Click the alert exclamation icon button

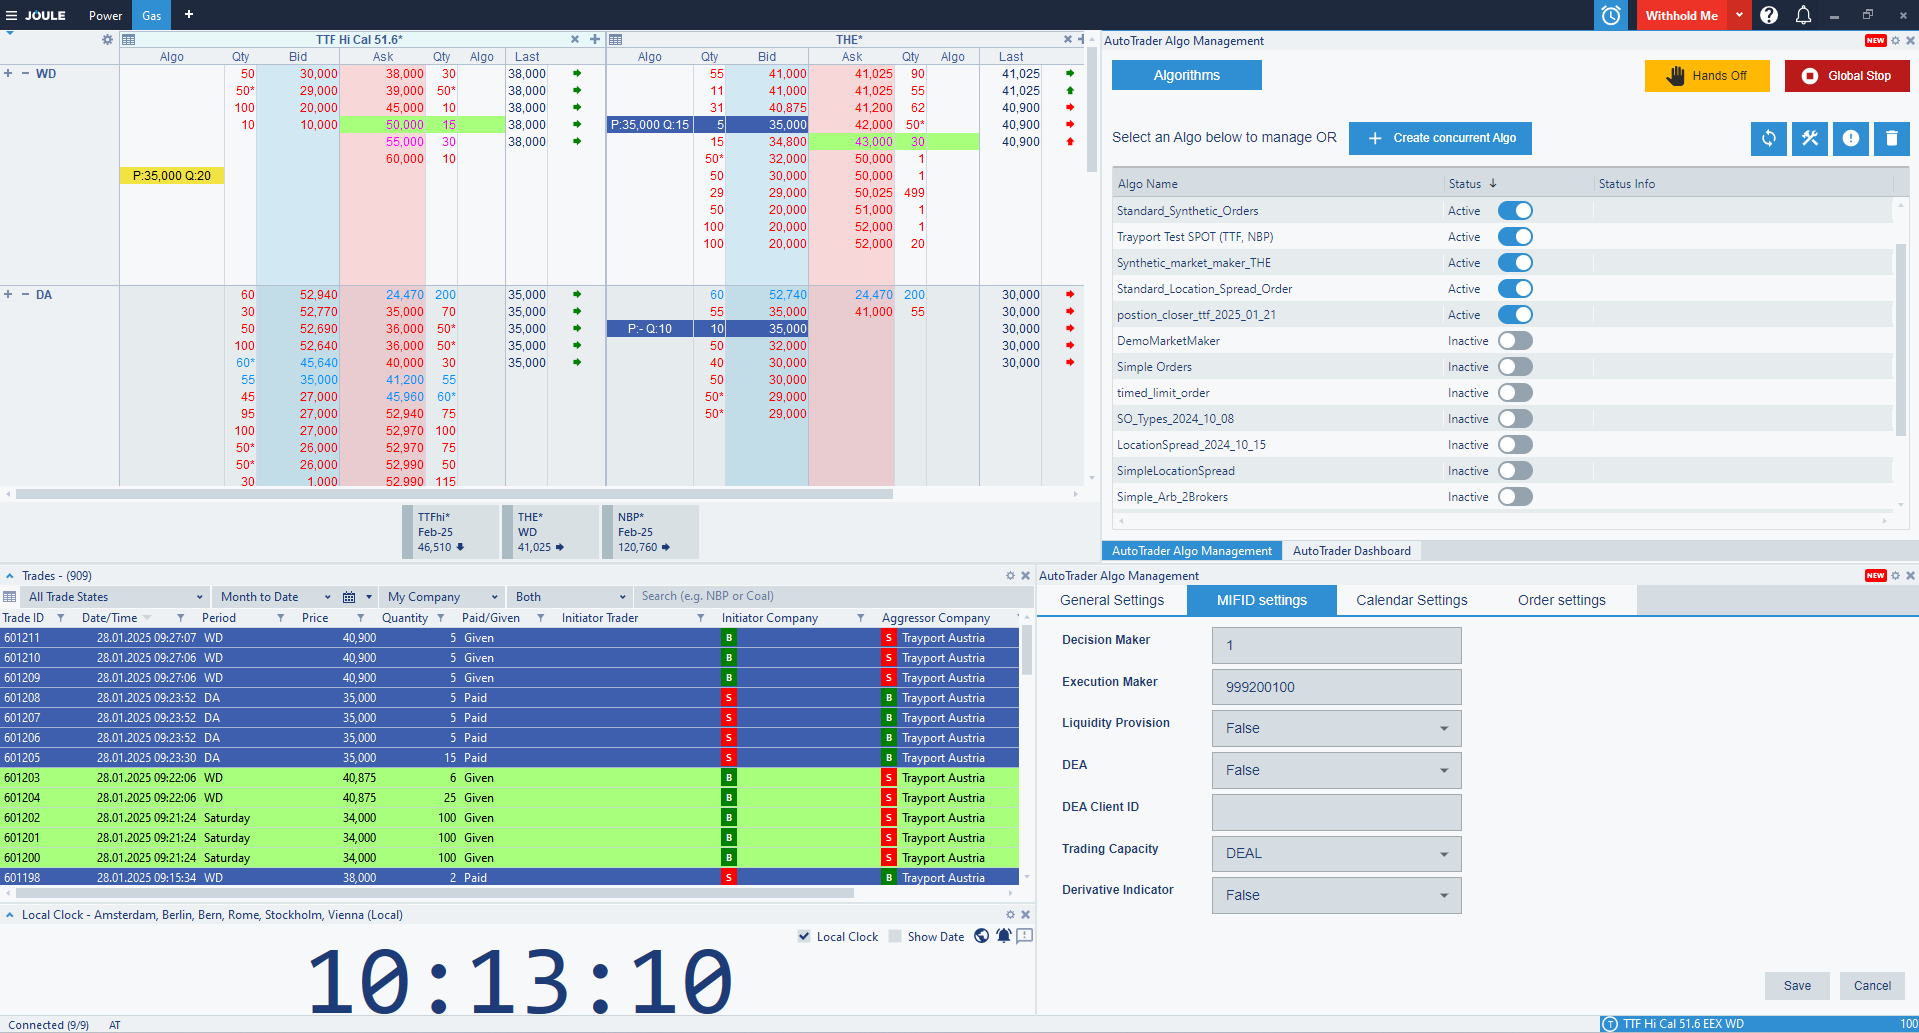tap(1850, 138)
